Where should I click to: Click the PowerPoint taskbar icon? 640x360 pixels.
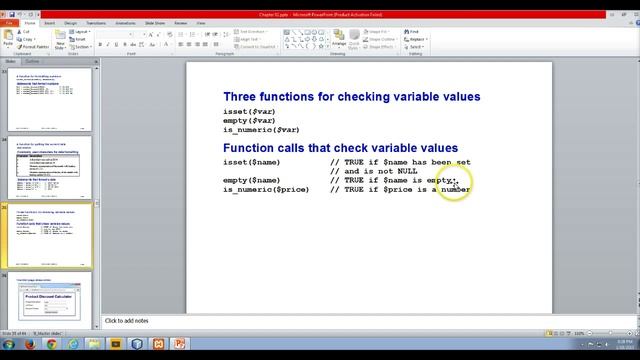coord(180,344)
